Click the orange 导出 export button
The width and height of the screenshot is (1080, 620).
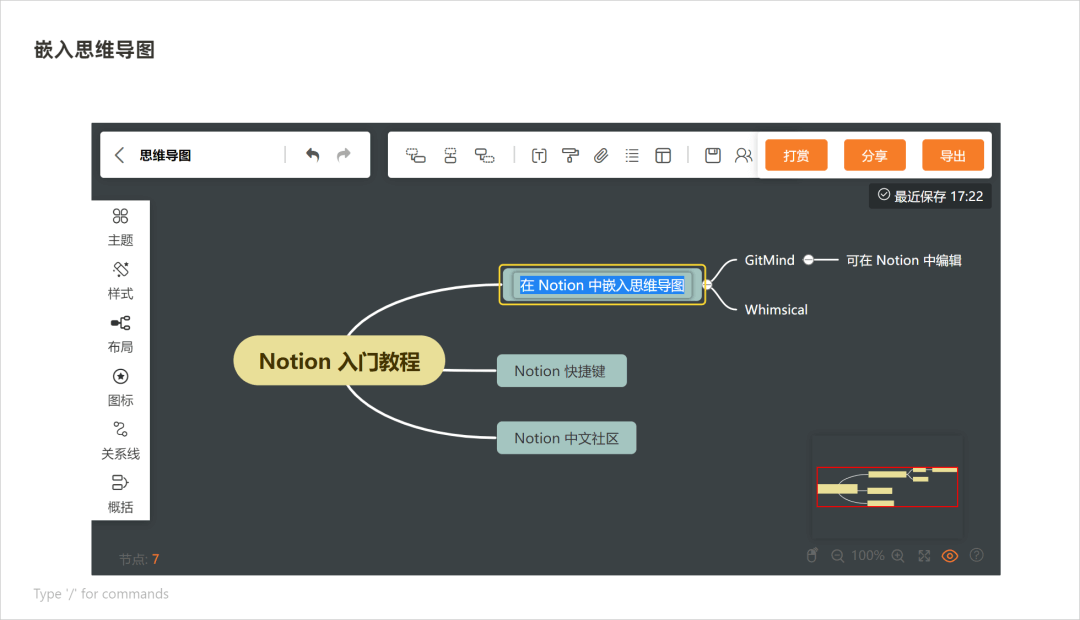[953, 156]
